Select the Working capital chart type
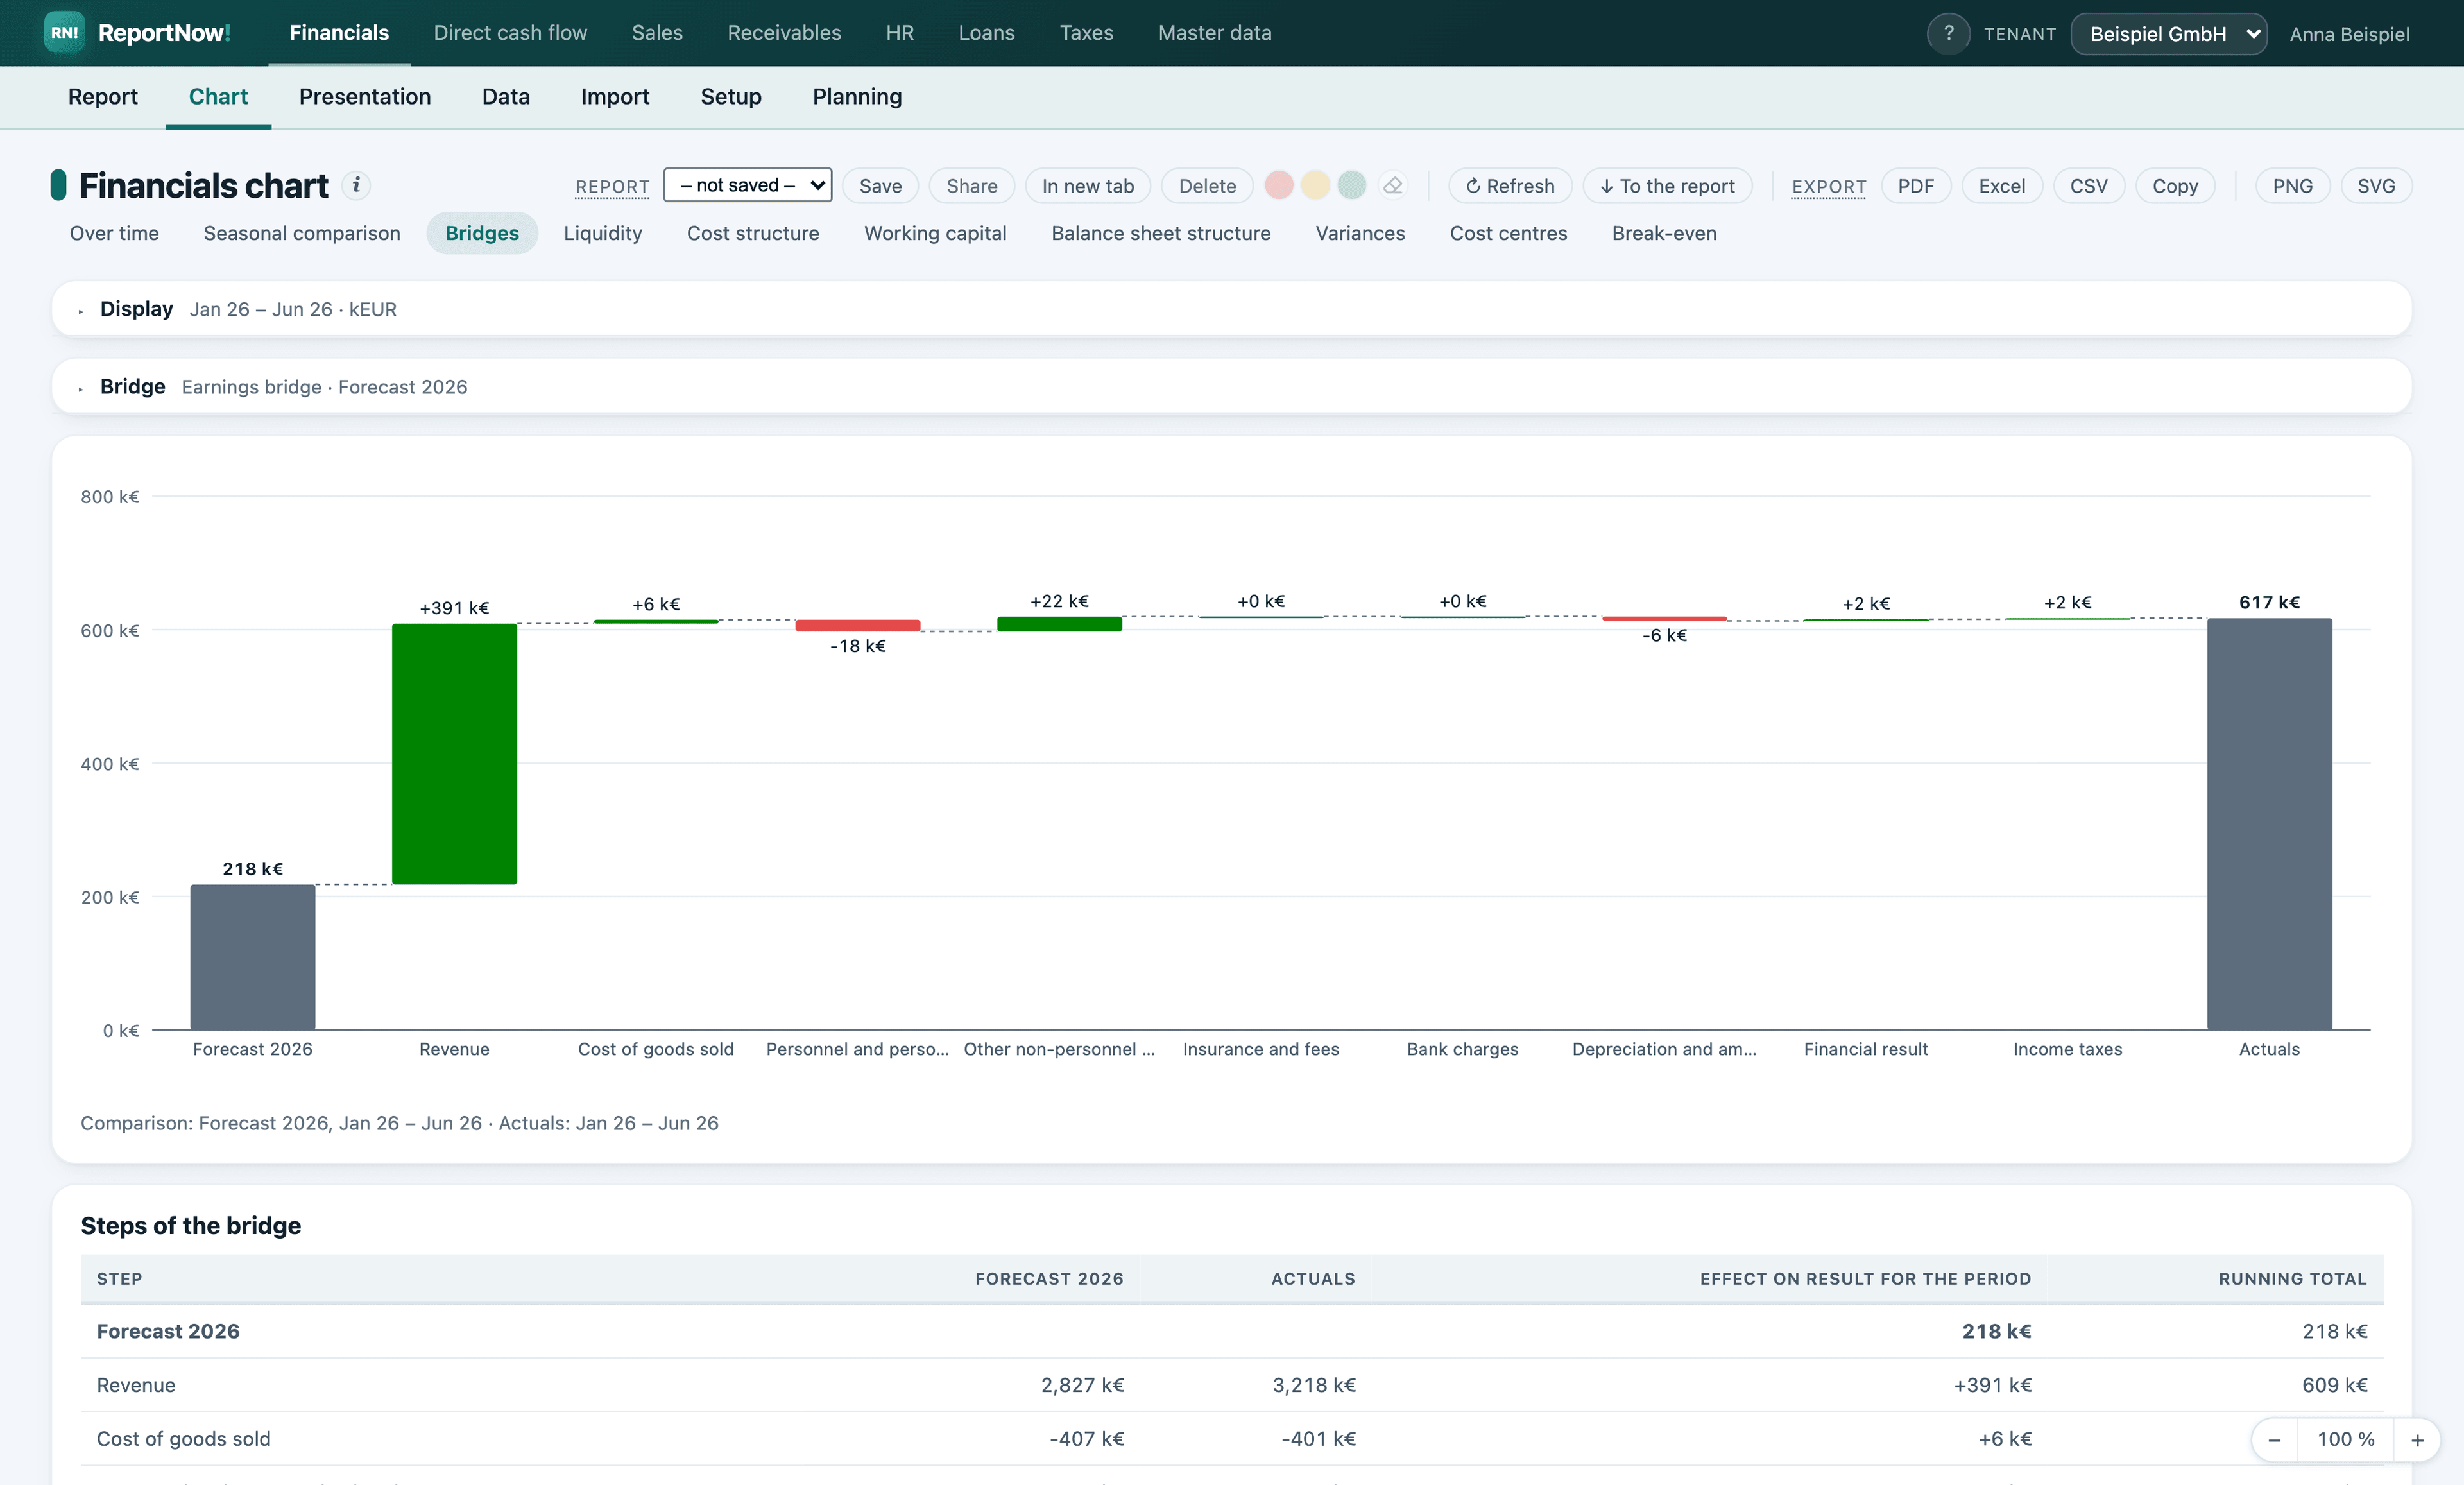Image resolution: width=2464 pixels, height=1485 pixels. coord(935,233)
